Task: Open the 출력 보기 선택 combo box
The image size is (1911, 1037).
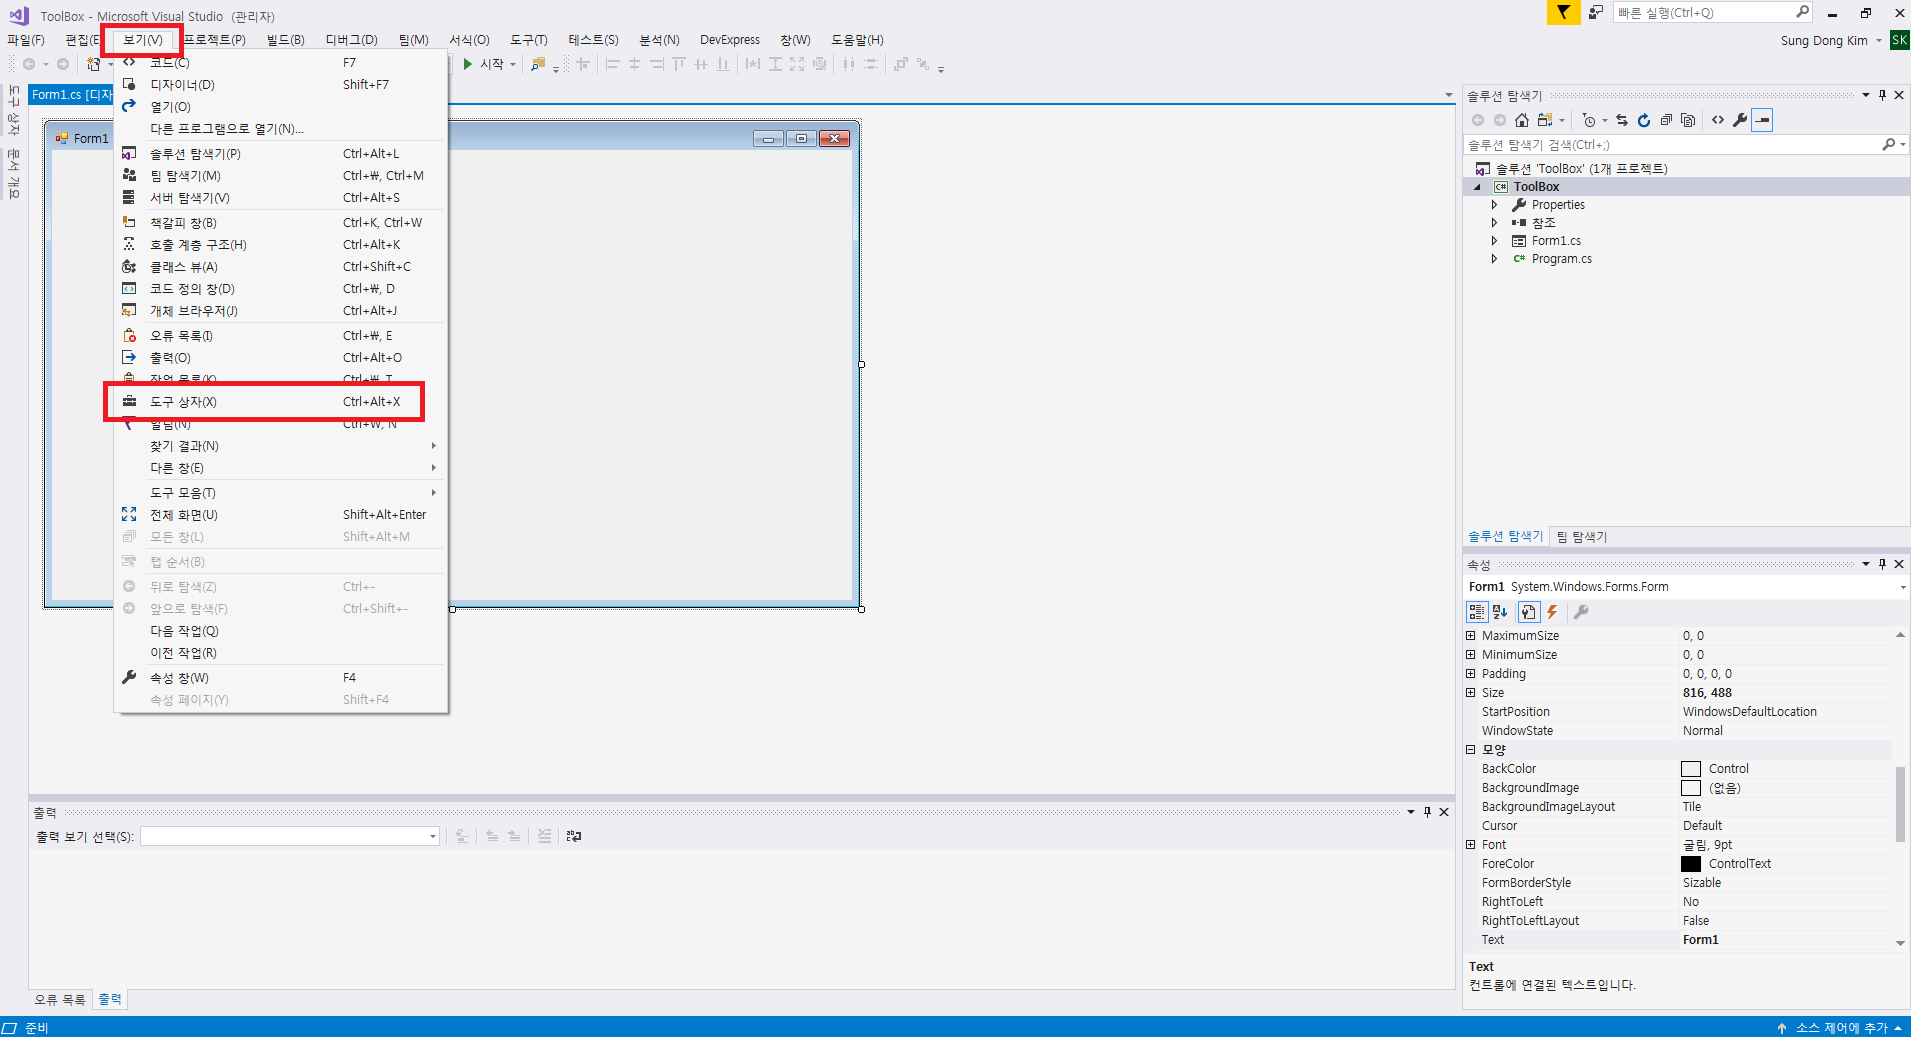Action: coord(290,836)
